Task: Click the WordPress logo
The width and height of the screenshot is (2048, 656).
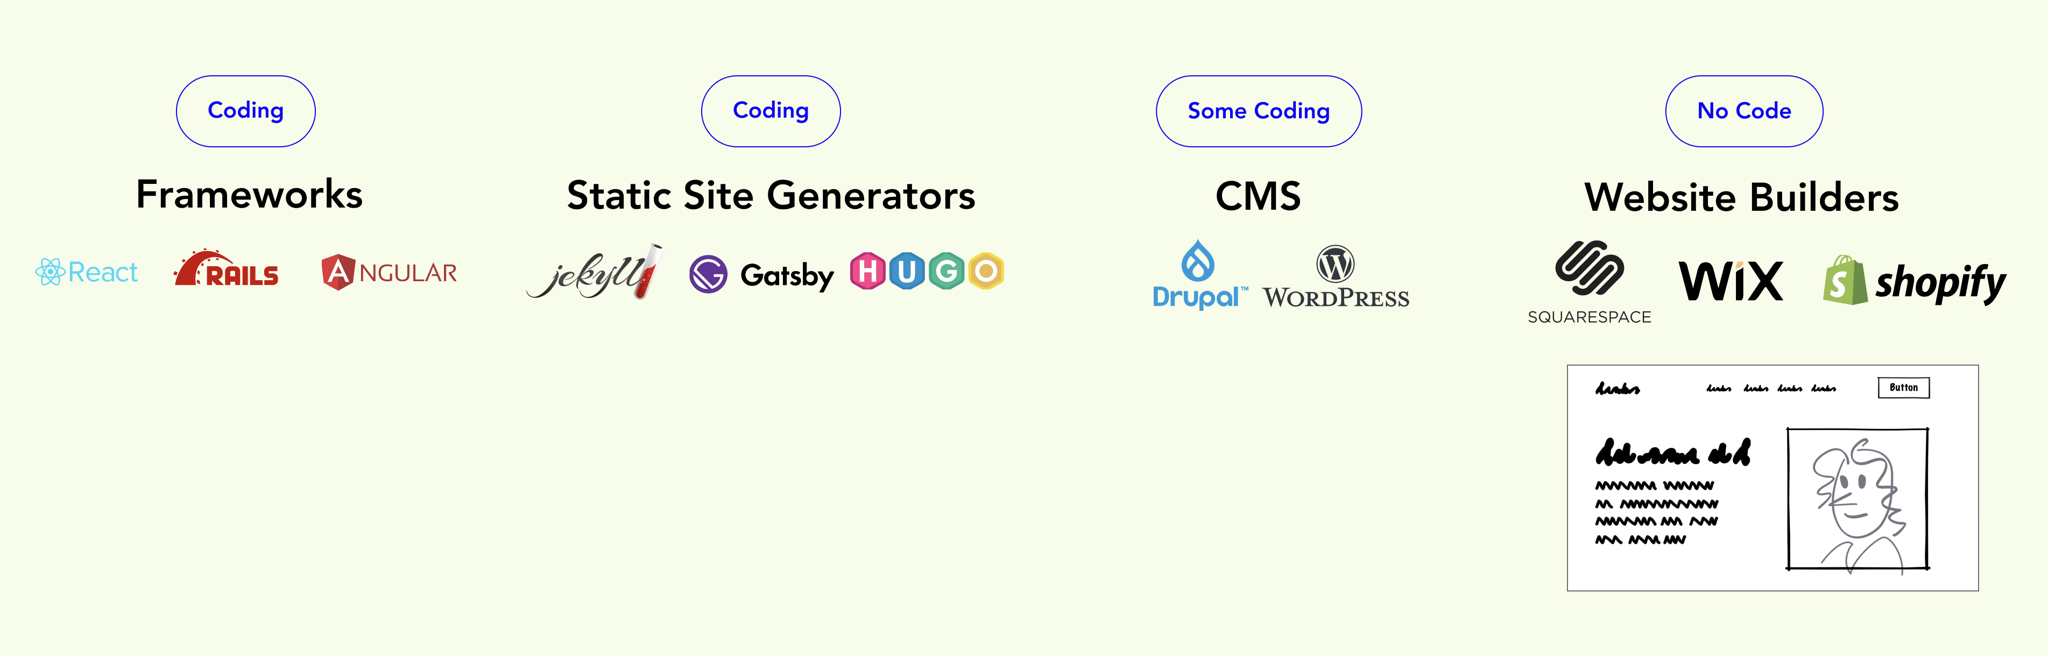Action: pos(1336,277)
